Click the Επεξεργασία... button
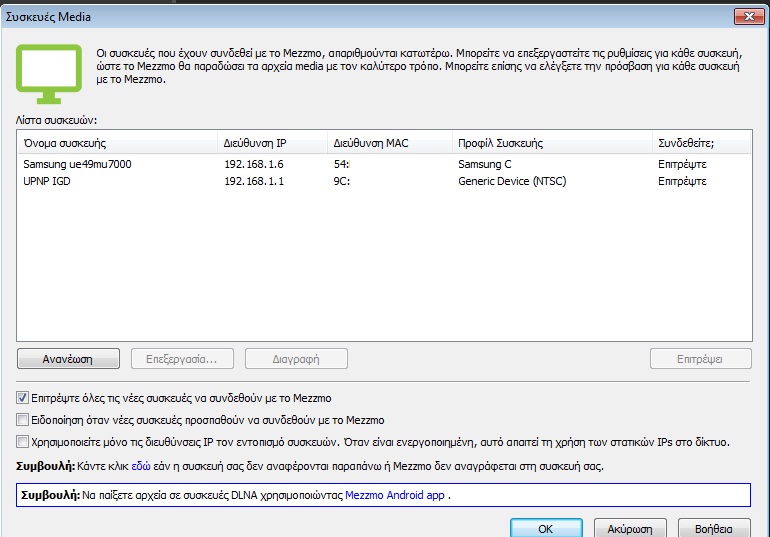The height and width of the screenshot is (537, 770). click(182, 359)
